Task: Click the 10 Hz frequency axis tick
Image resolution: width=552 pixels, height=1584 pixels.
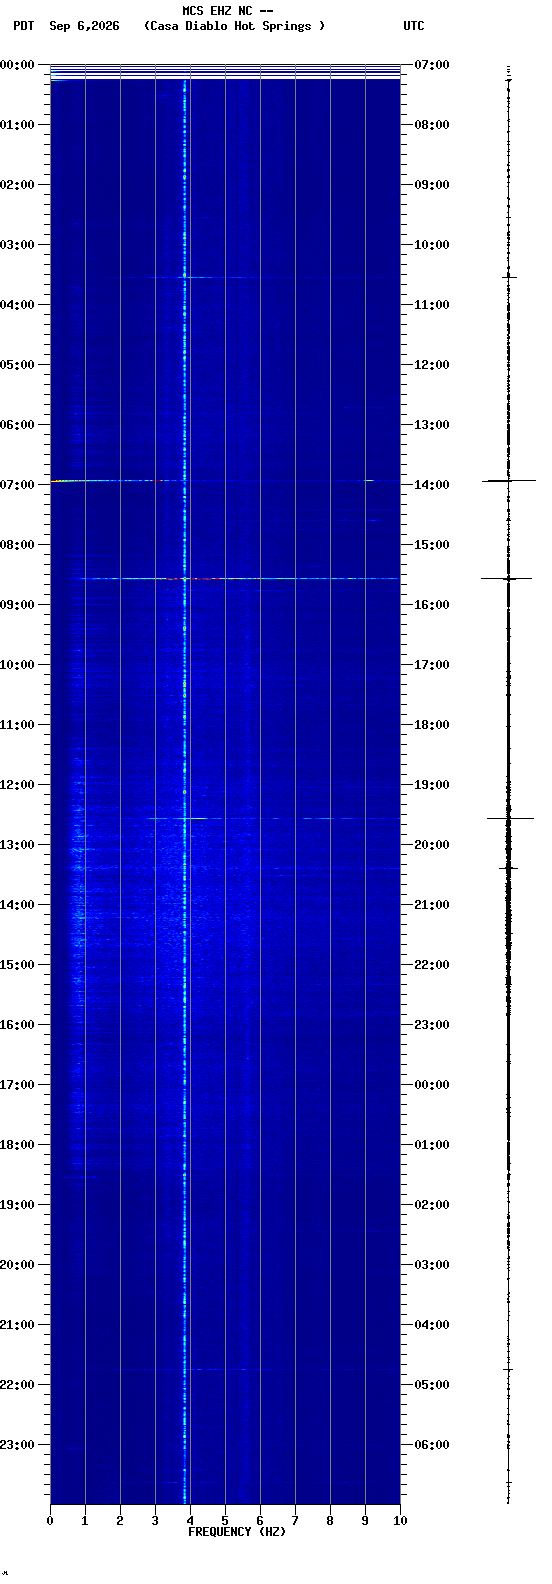Action: pos(400,1521)
